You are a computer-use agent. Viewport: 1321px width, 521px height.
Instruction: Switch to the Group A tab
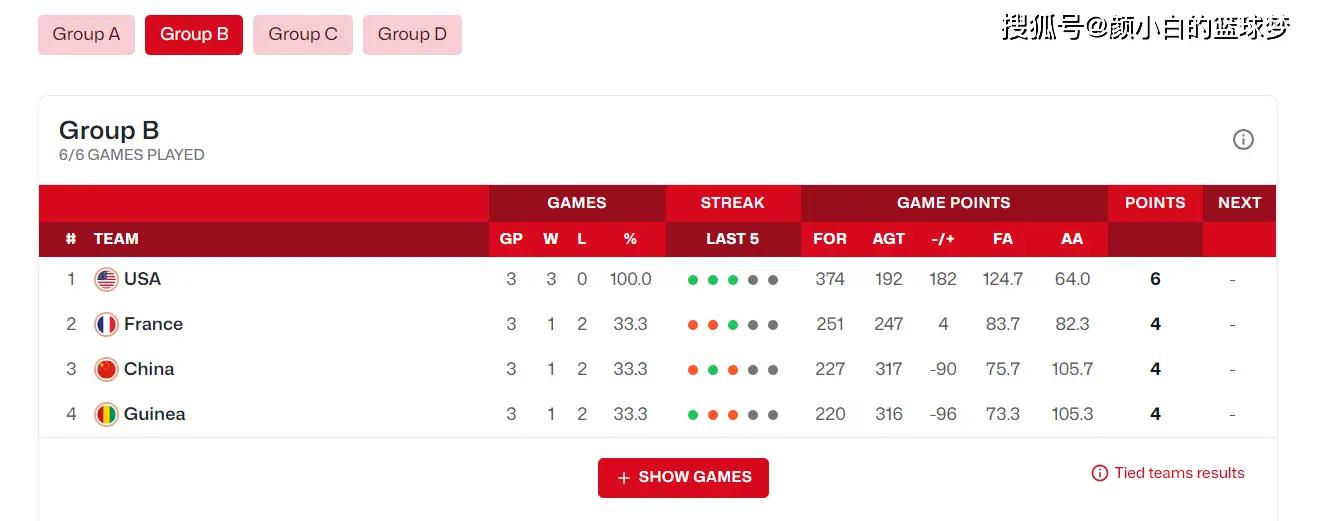pyautogui.click(x=86, y=35)
